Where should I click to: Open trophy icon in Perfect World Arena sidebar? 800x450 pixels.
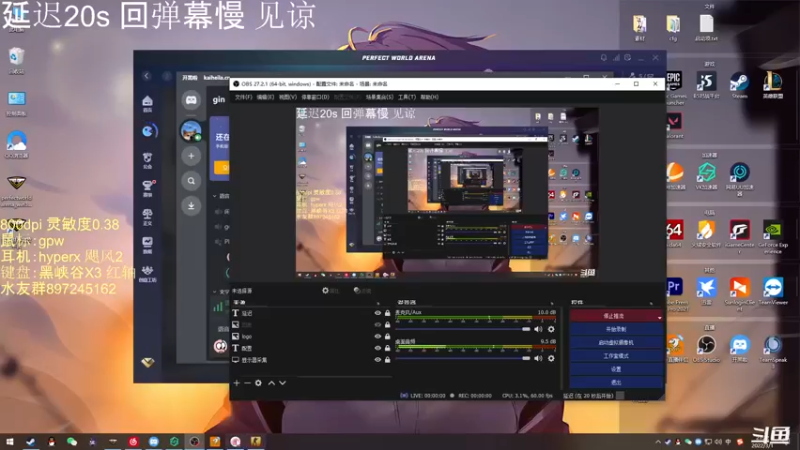(x=147, y=188)
